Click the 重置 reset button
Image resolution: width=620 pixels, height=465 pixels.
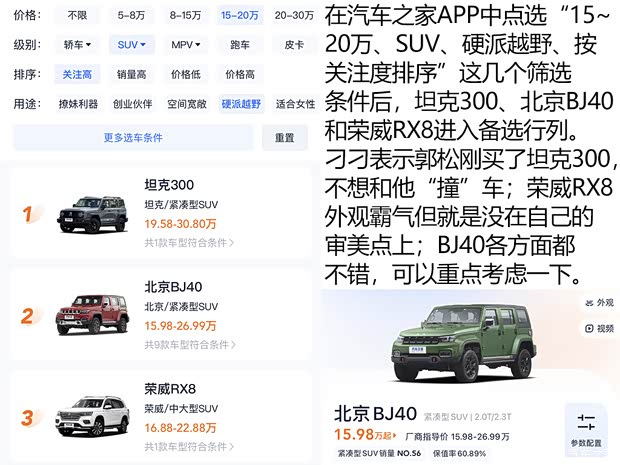tap(285, 138)
